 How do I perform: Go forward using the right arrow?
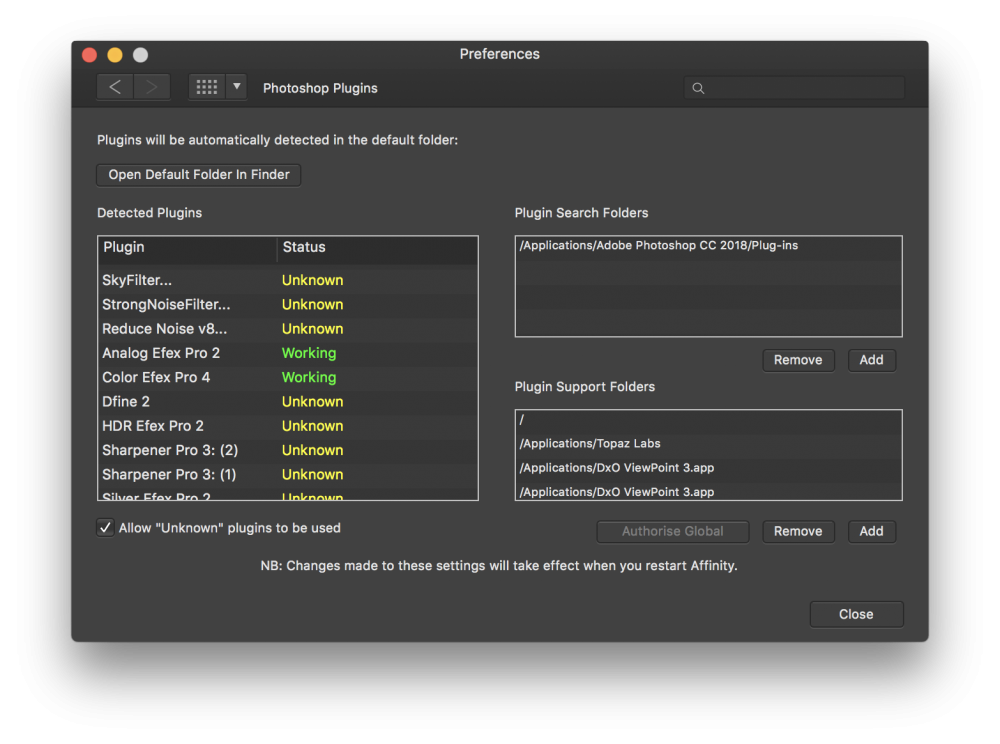152,87
